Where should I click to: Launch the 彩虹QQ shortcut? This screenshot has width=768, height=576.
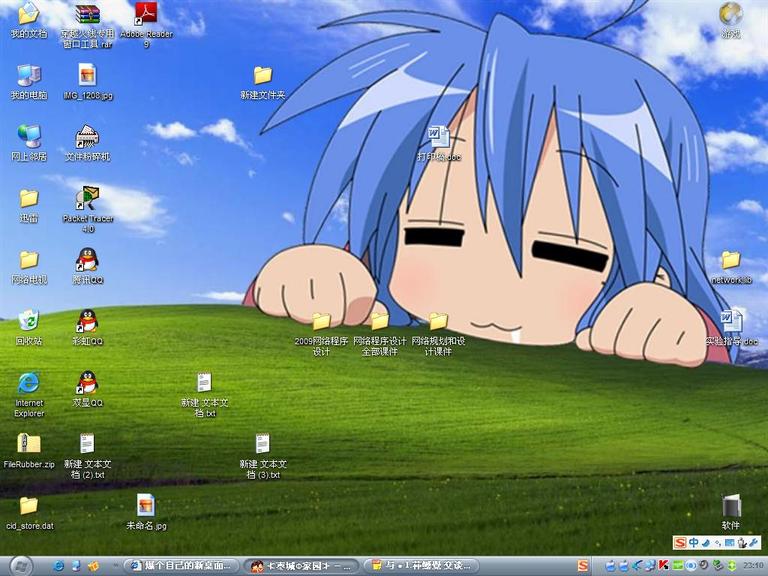pyautogui.click(x=88, y=328)
